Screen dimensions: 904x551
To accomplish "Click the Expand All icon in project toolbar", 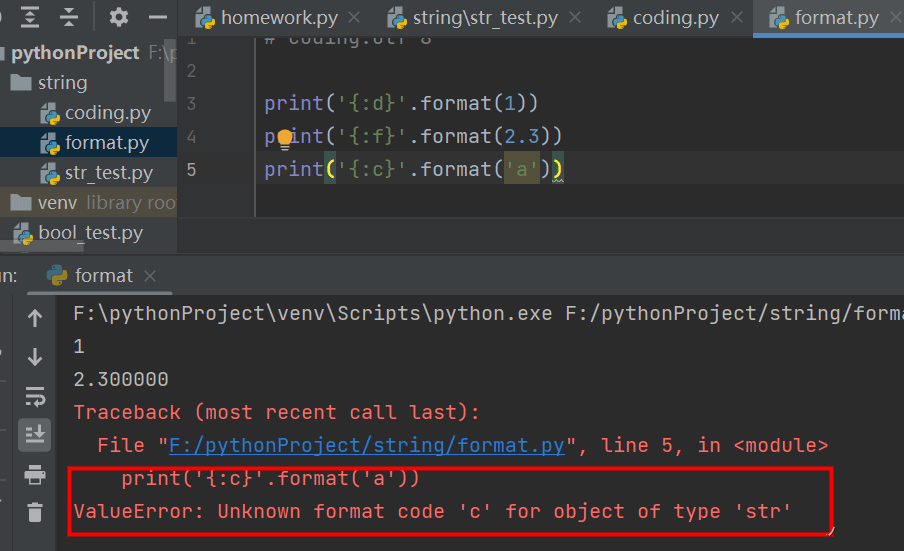I will pyautogui.click(x=30, y=17).
